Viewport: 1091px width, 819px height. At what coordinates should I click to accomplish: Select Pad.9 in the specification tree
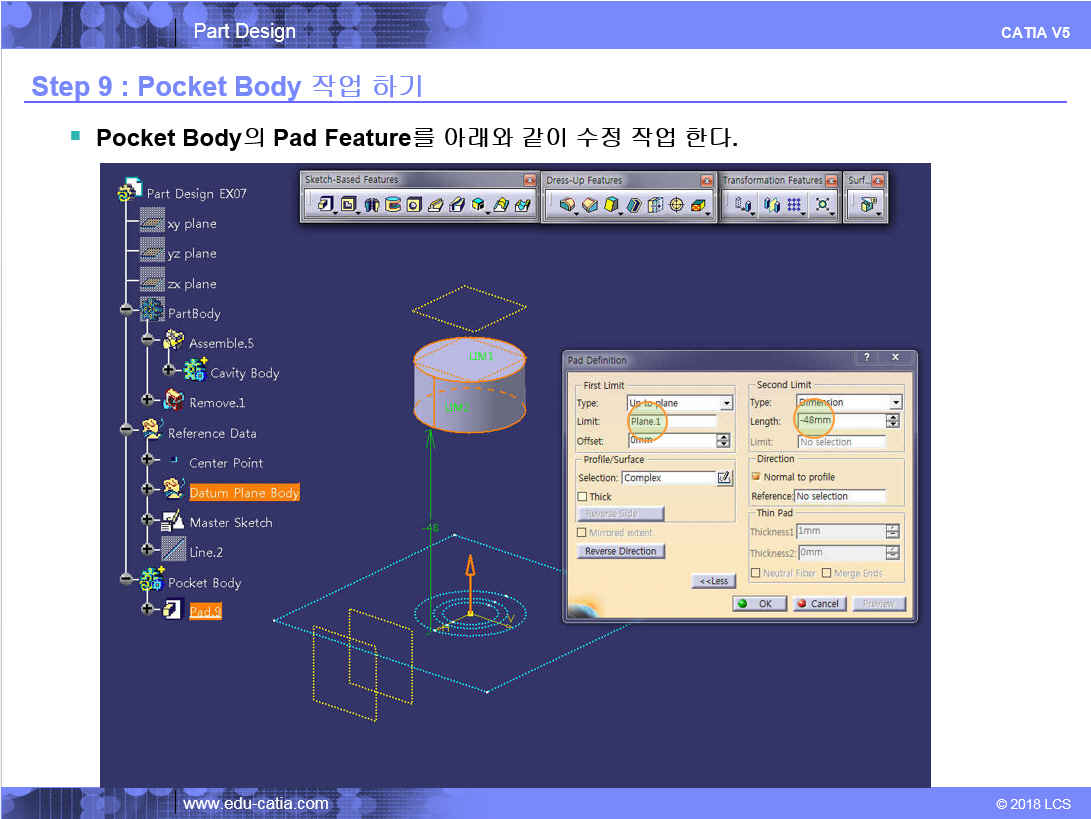pyautogui.click(x=205, y=611)
